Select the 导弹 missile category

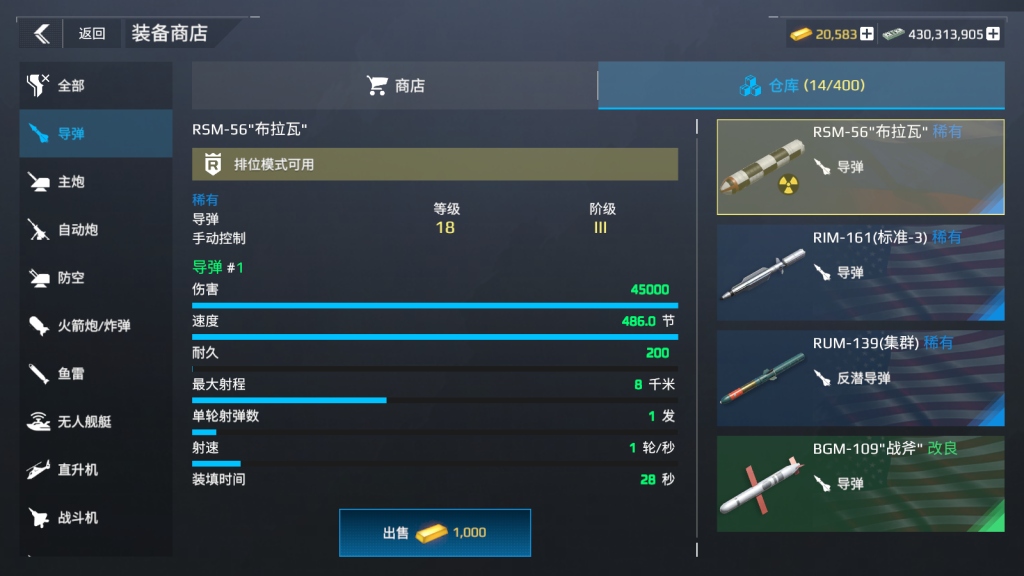[96, 133]
